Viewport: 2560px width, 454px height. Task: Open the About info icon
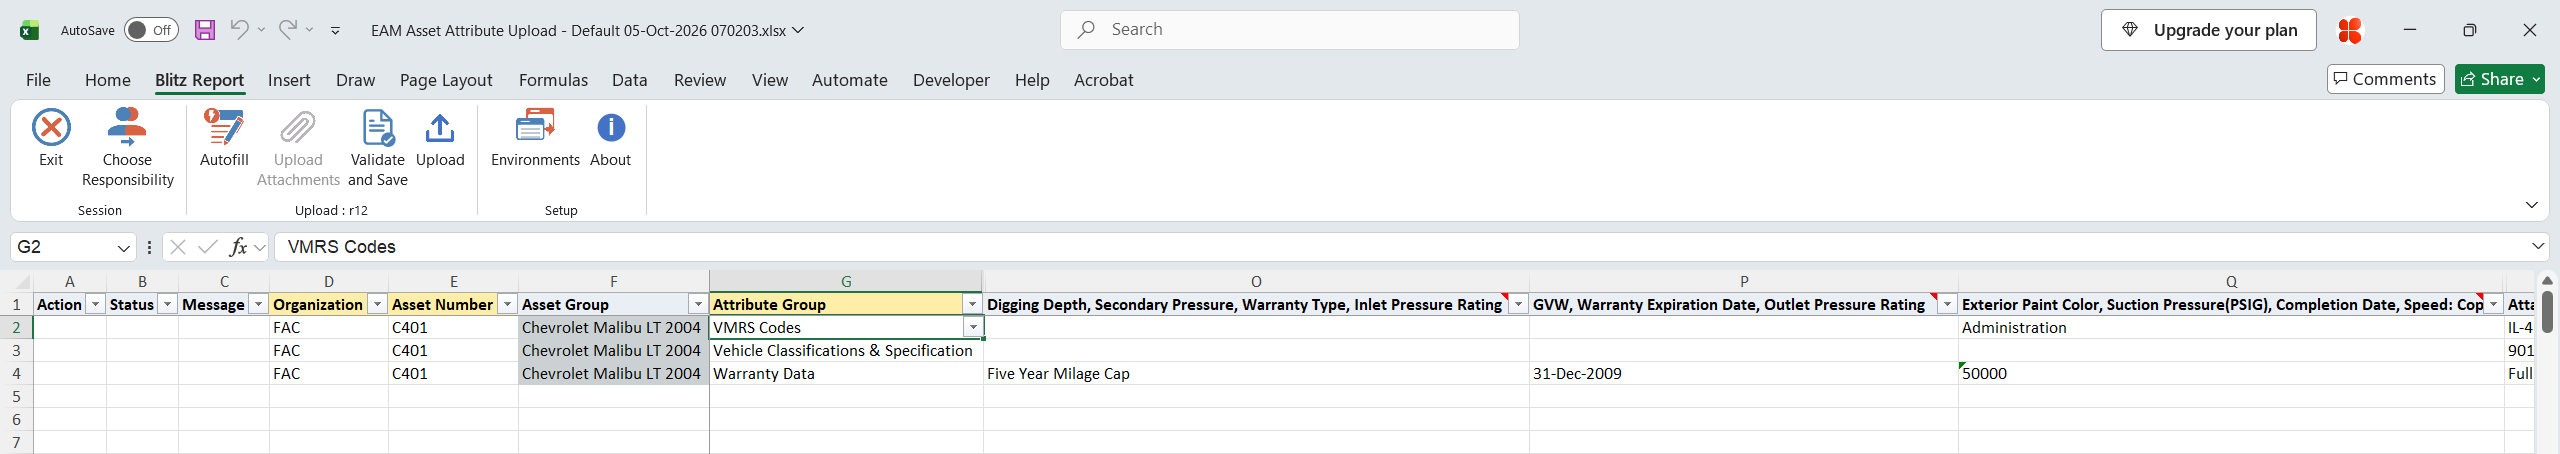click(611, 128)
